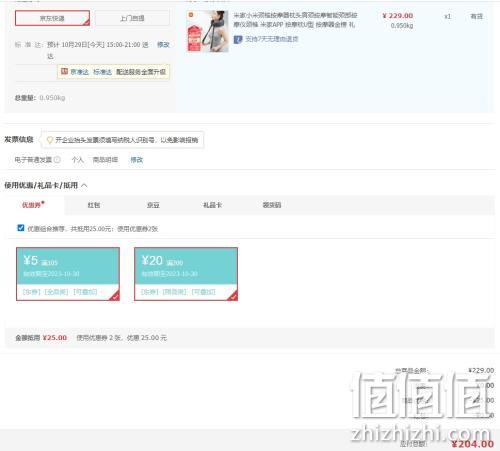Open the massager product thumbnail
Viewport: 500px width, 451px height.
[208, 31]
